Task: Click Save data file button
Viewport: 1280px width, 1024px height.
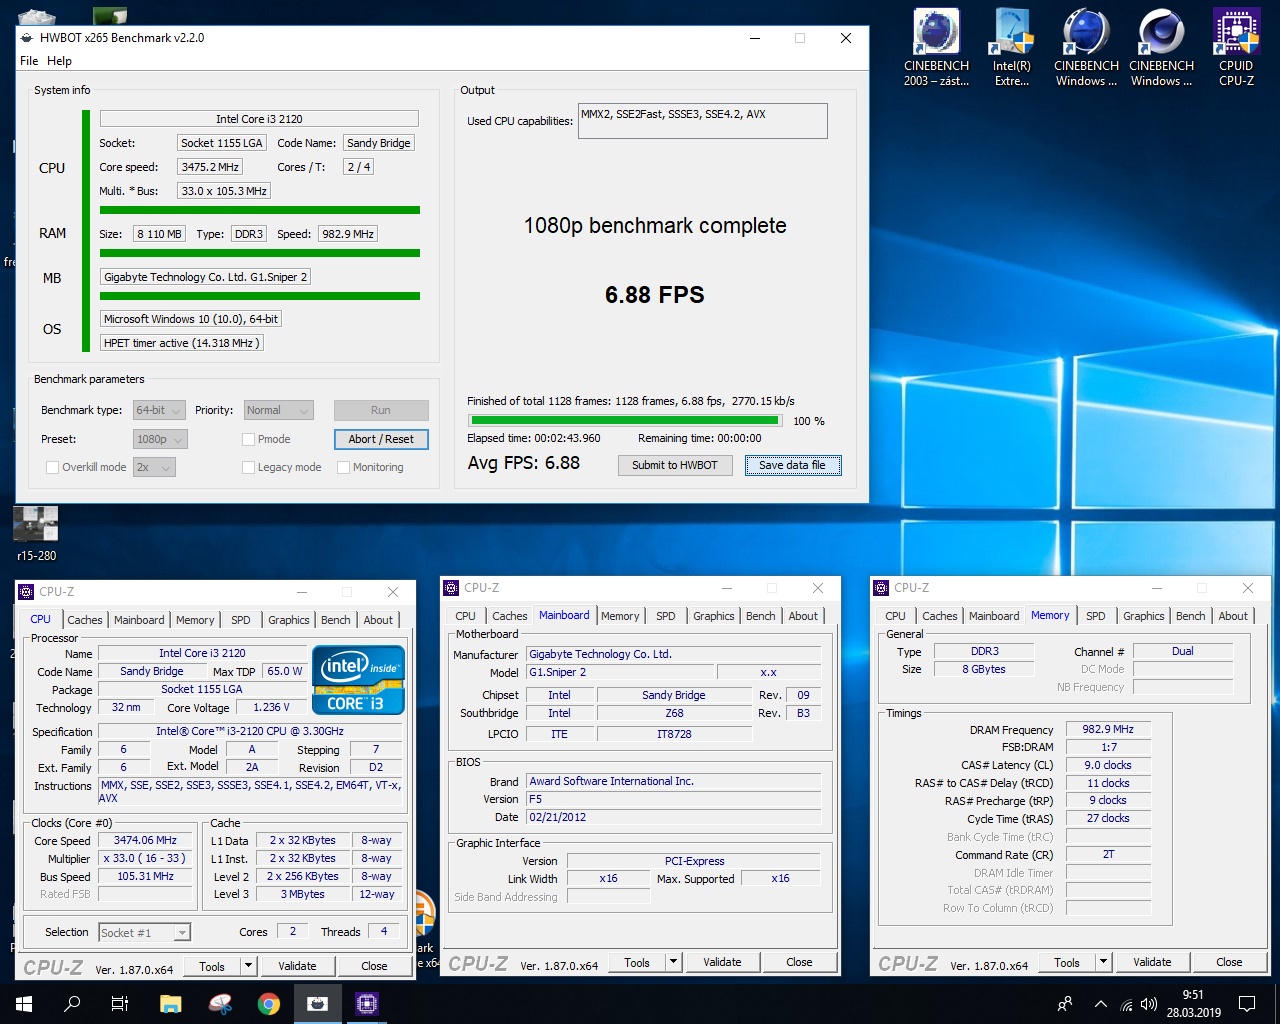Action: pyautogui.click(x=793, y=465)
